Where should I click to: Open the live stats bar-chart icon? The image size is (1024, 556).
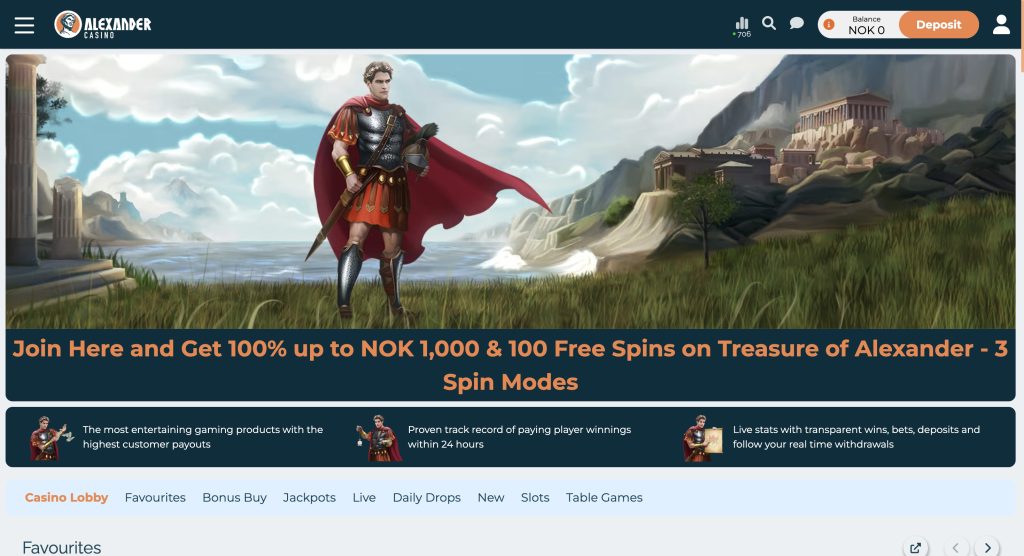pyautogui.click(x=742, y=26)
